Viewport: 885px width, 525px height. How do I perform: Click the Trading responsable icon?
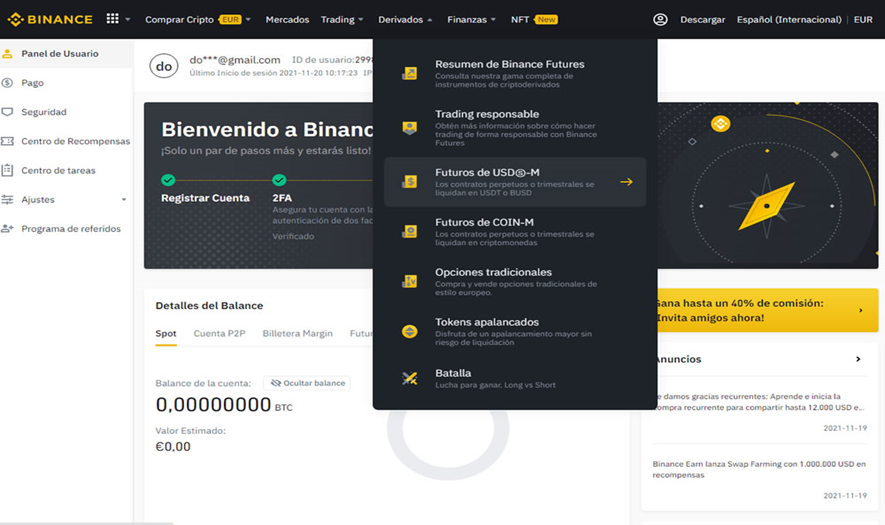point(410,128)
